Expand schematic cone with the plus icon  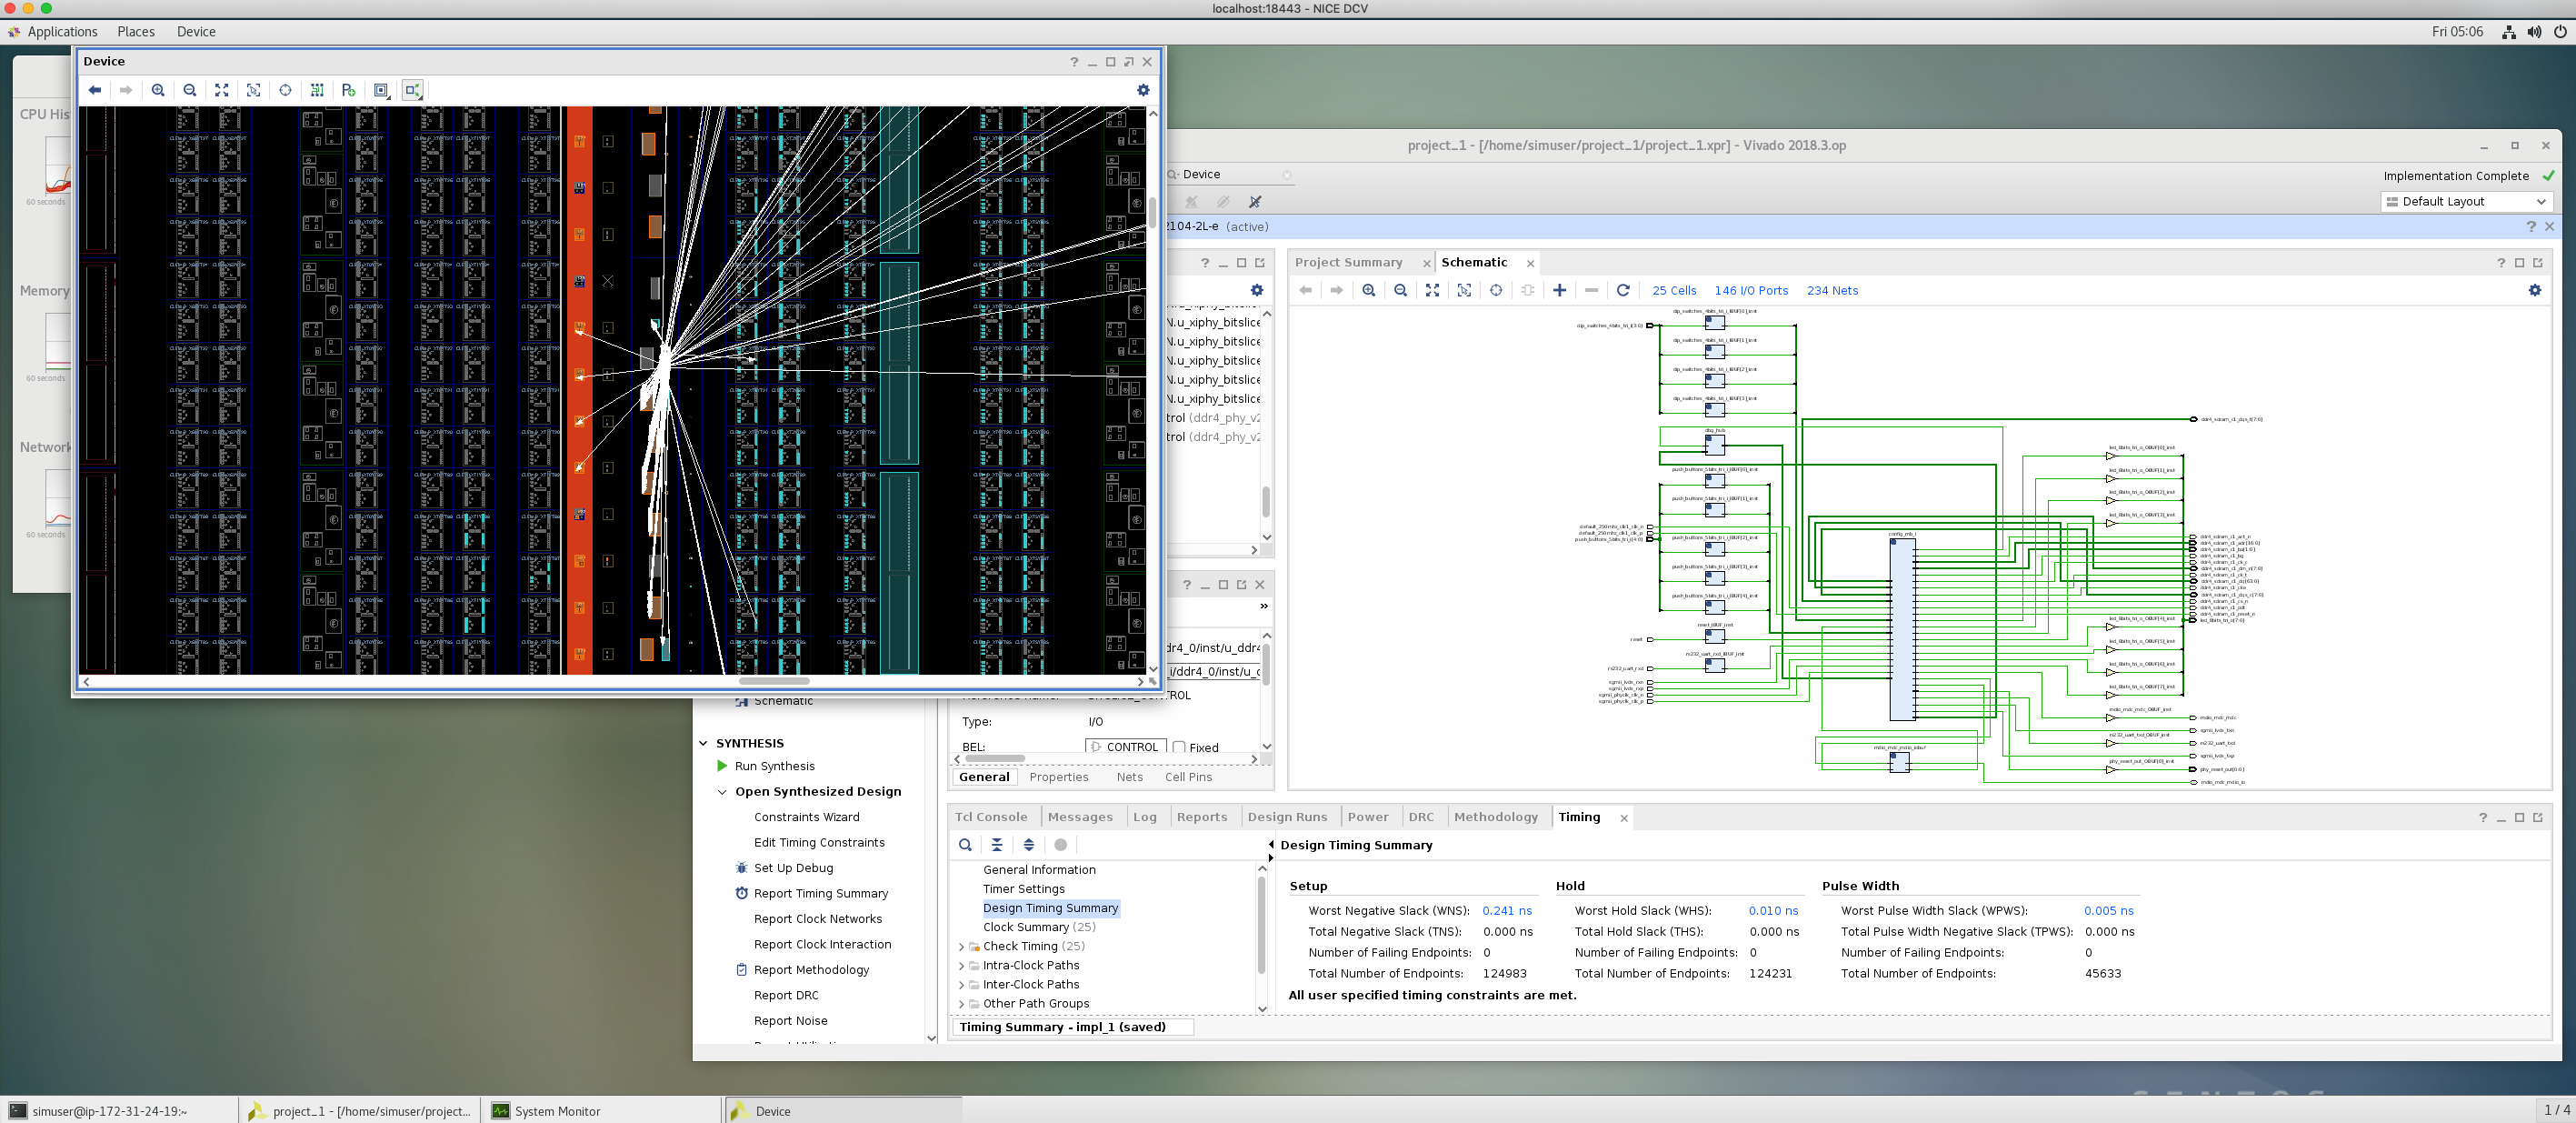click(x=1560, y=290)
